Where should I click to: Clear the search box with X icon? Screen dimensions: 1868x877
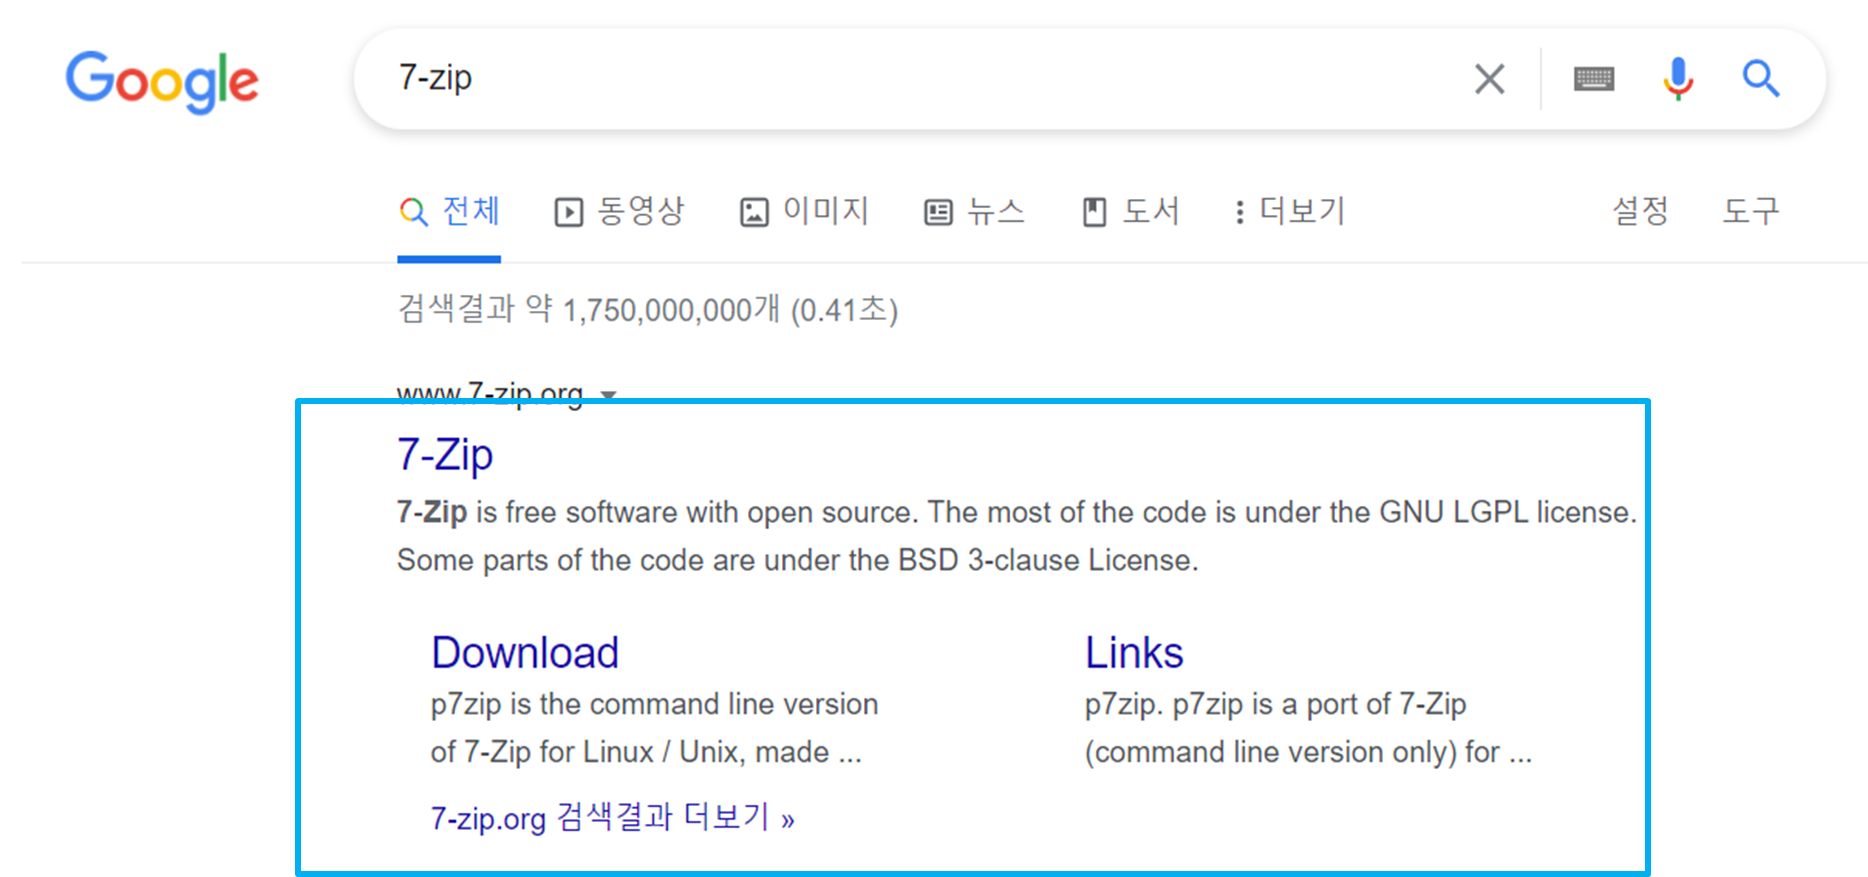coord(1489,78)
